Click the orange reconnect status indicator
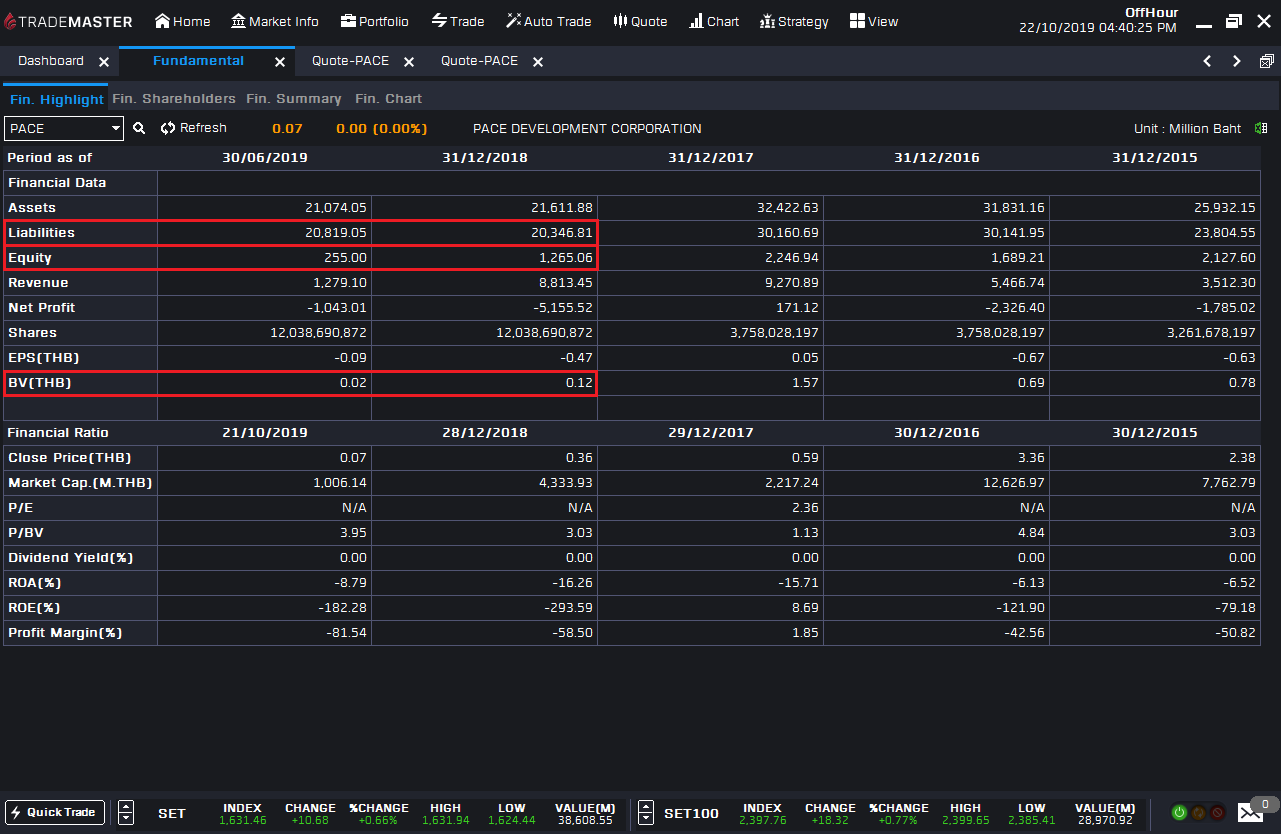 [x=1200, y=812]
